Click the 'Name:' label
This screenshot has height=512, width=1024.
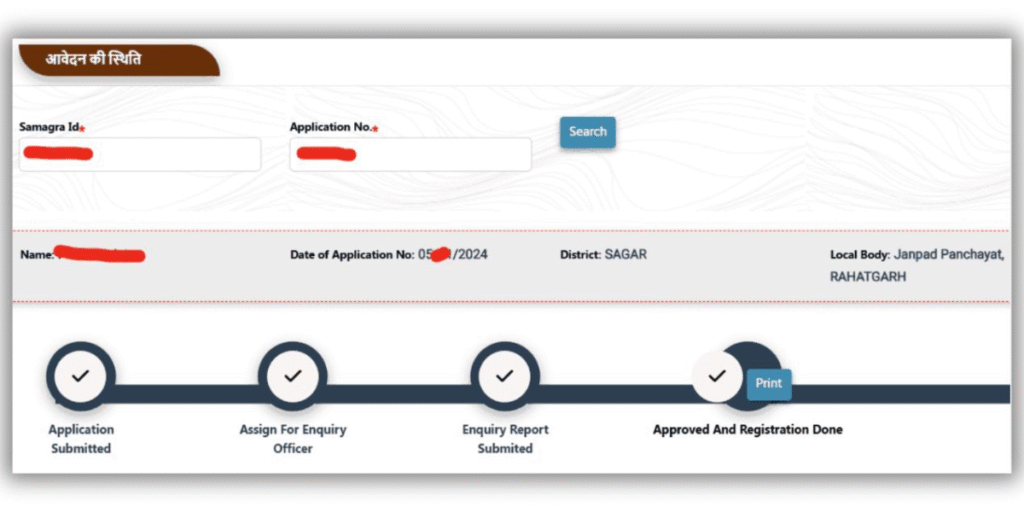[x=37, y=255]
